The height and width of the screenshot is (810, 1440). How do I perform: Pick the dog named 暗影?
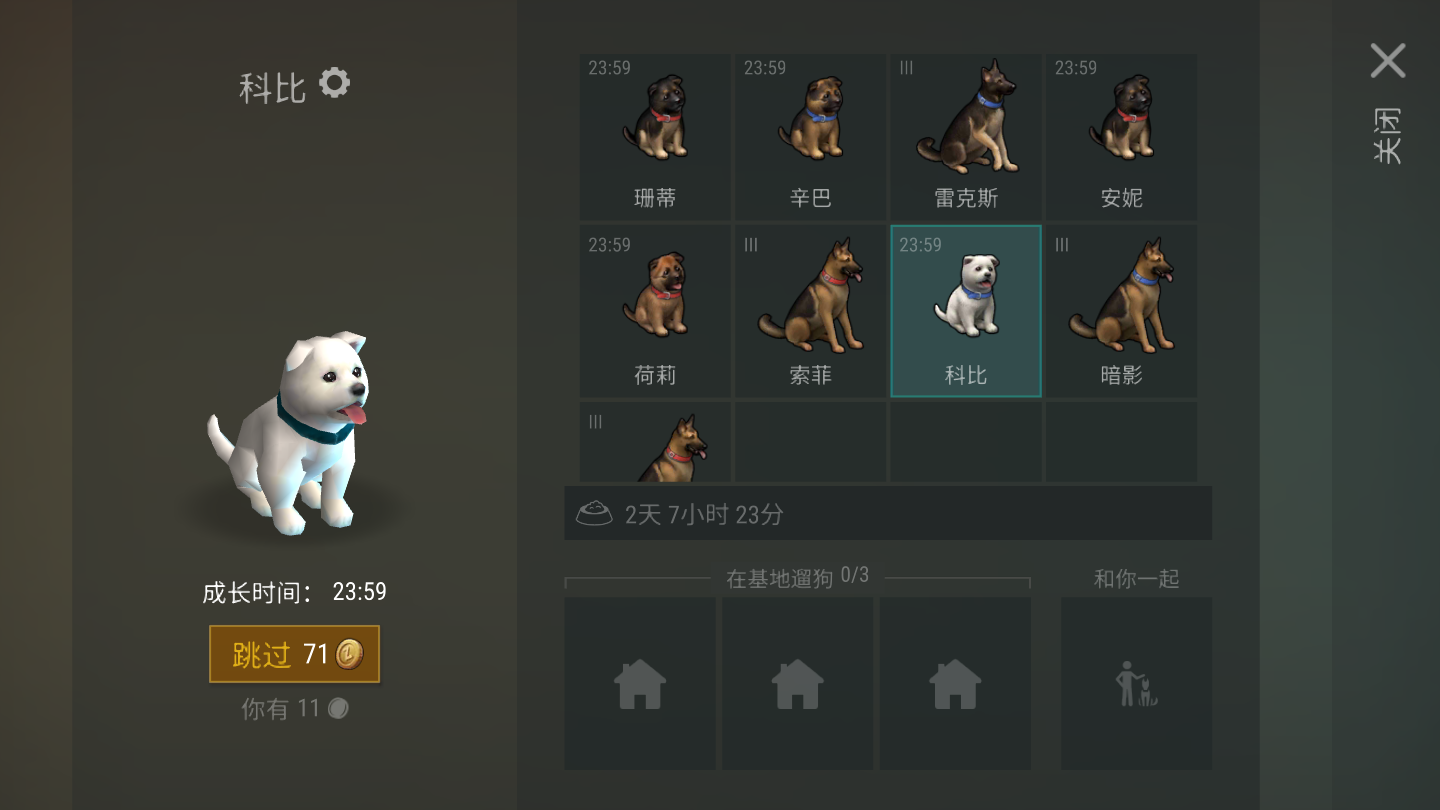(x=1121, y=311)
